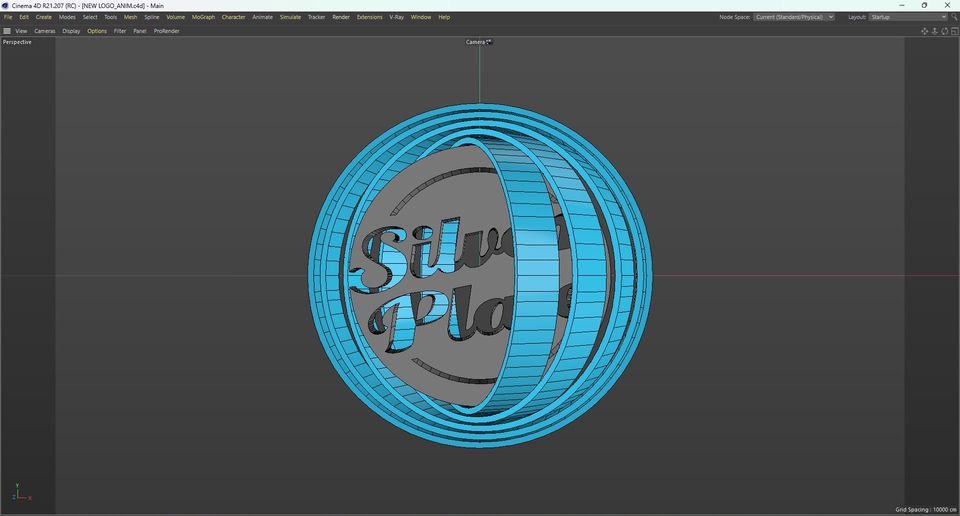Viewport: 960px width, 516px height.
Task: Open the Edit menu
Action: coord(24,17)
